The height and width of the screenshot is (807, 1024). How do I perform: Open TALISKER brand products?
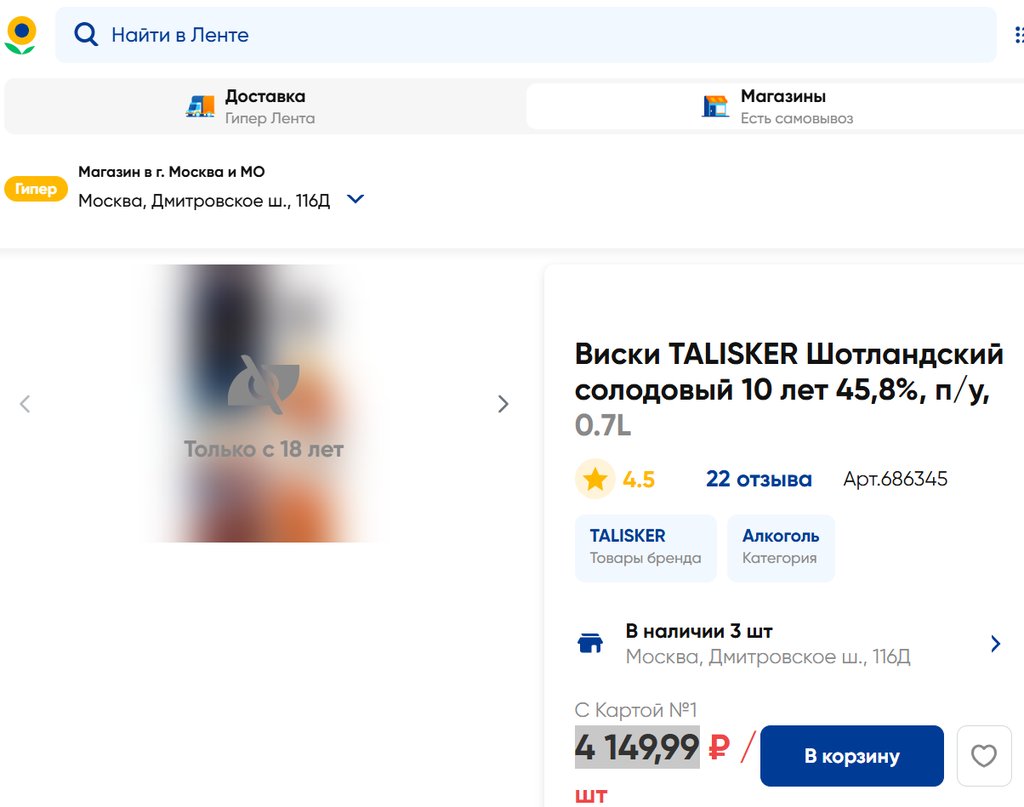tap(645, 546)
